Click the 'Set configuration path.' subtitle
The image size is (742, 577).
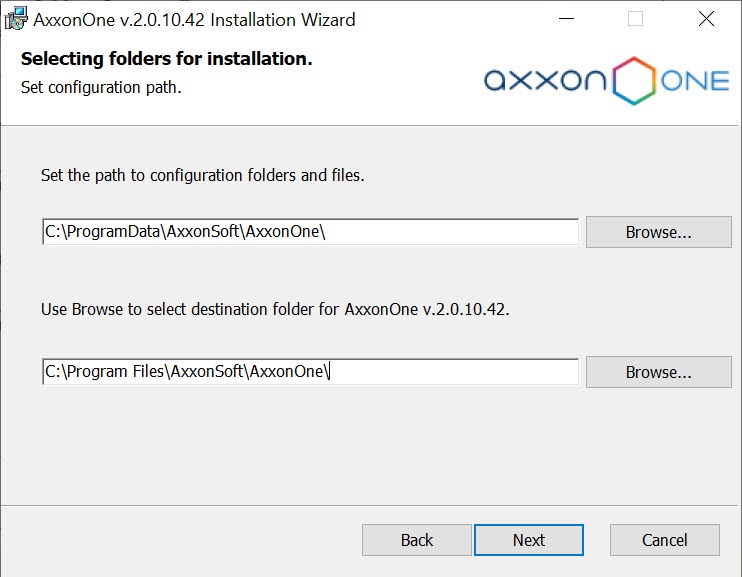pos(101,87)
